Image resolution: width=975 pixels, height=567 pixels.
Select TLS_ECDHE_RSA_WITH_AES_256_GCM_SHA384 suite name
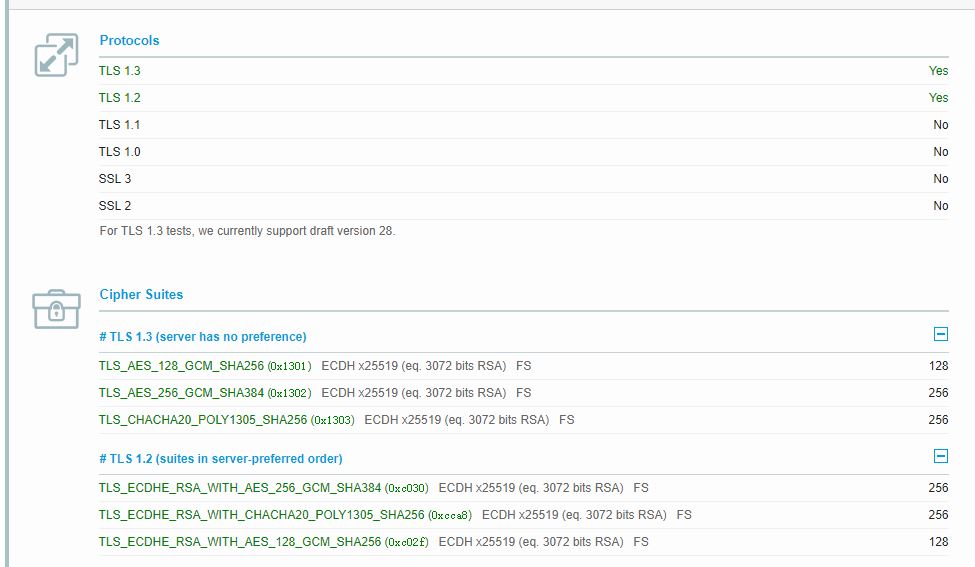tap(239, 488)
